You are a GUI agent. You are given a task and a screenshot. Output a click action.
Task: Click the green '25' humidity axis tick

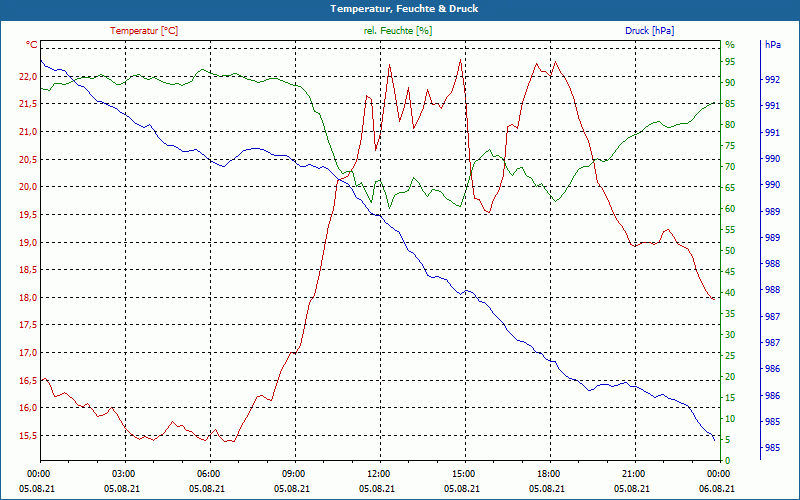click(731, 356)
